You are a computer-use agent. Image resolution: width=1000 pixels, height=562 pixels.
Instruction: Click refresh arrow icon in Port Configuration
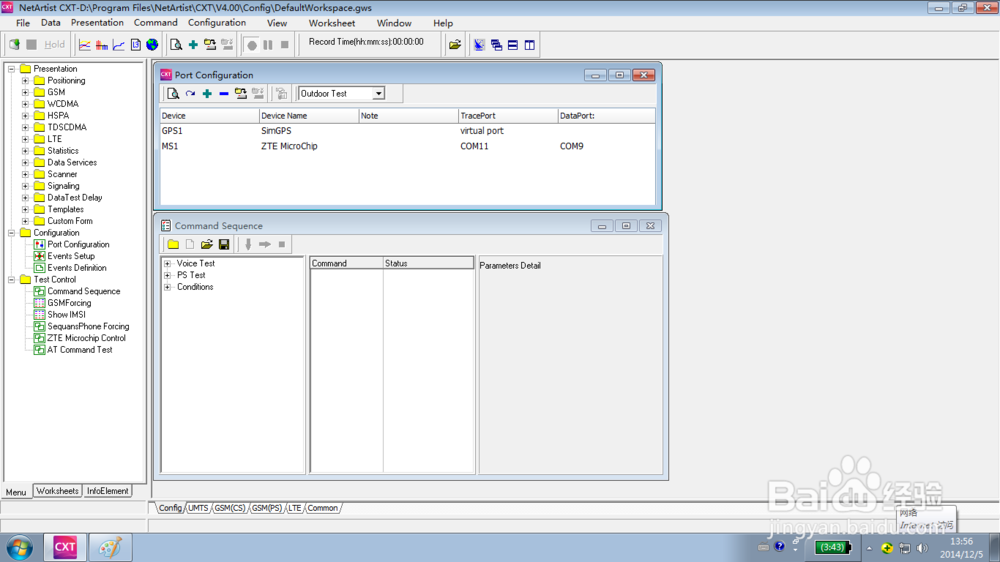click(190, 94)
